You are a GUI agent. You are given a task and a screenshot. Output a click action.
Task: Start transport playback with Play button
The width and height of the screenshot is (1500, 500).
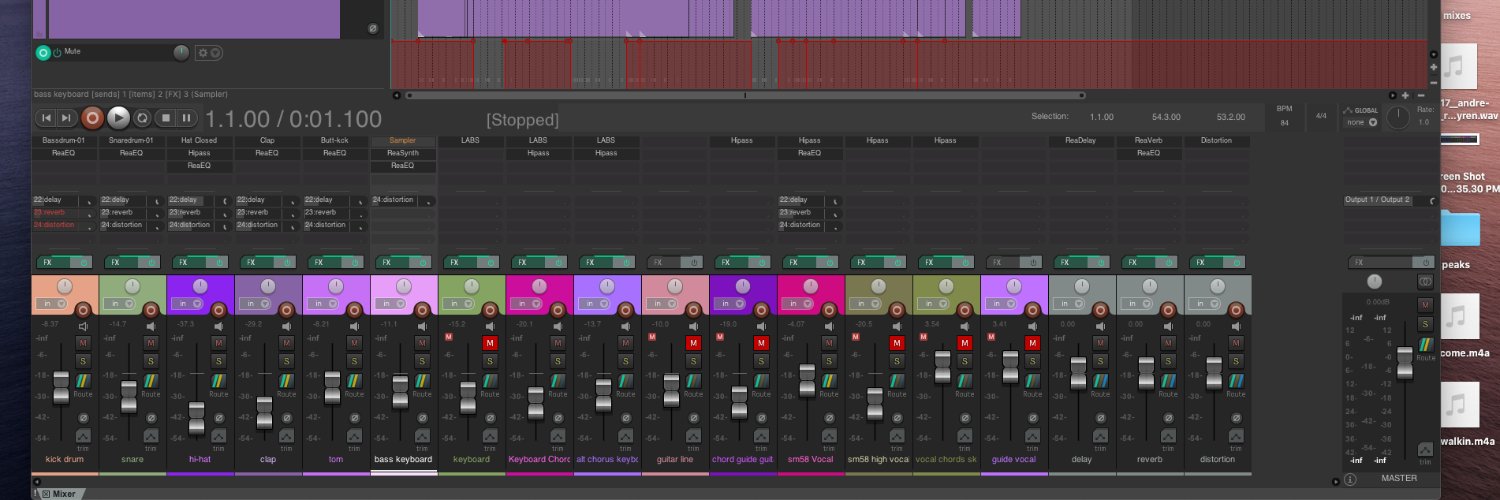(x=118, y=117)
